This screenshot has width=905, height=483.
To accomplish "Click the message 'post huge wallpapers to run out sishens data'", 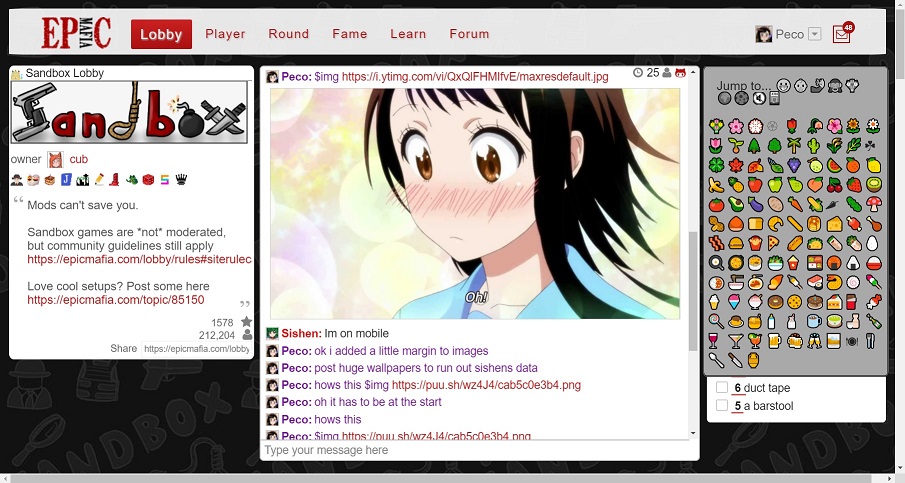I will pyautogui.click(x=425, y=368).
